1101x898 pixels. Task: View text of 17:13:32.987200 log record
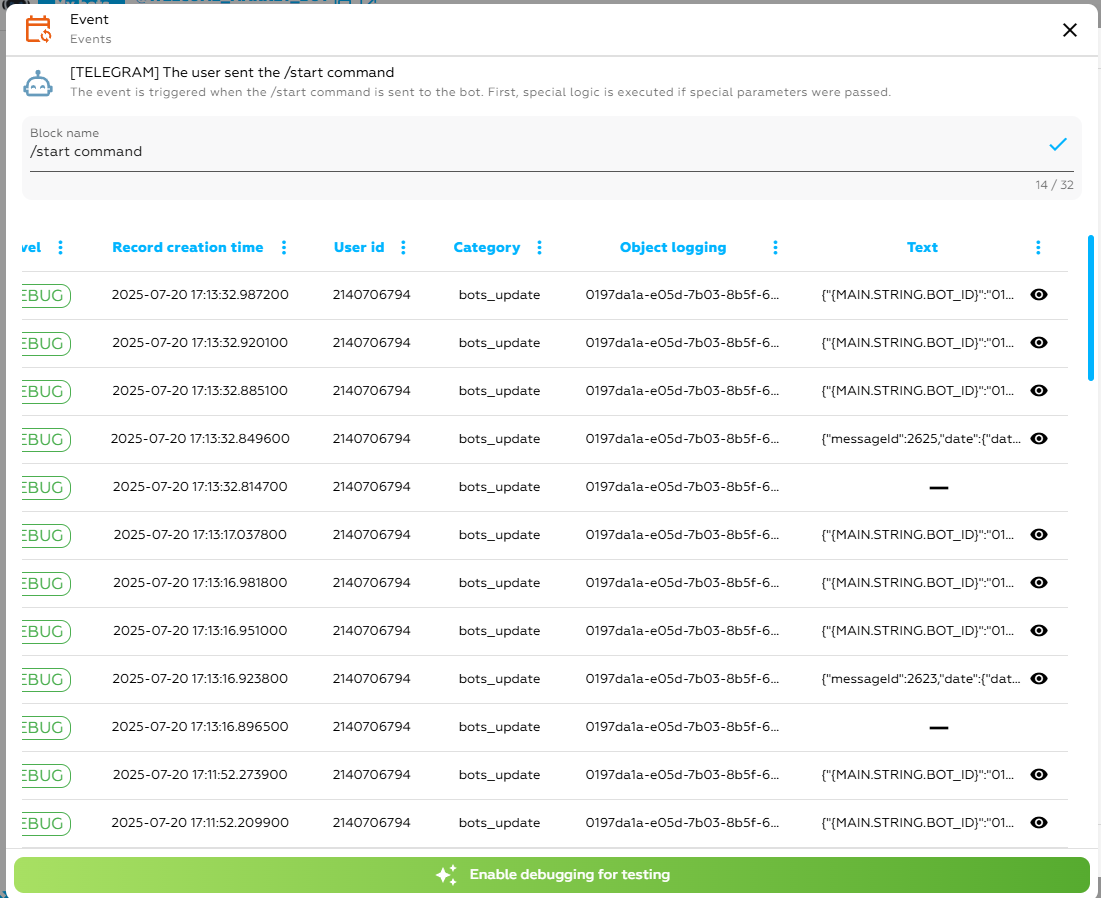(1039, 295)
